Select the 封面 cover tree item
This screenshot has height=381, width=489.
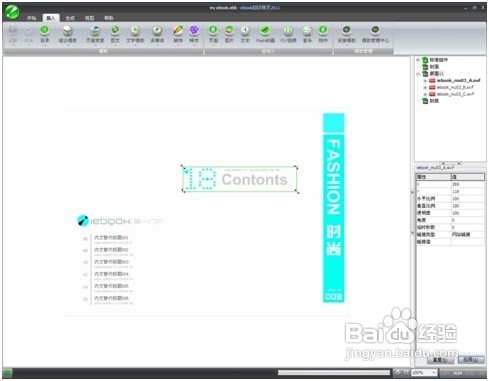434,67
